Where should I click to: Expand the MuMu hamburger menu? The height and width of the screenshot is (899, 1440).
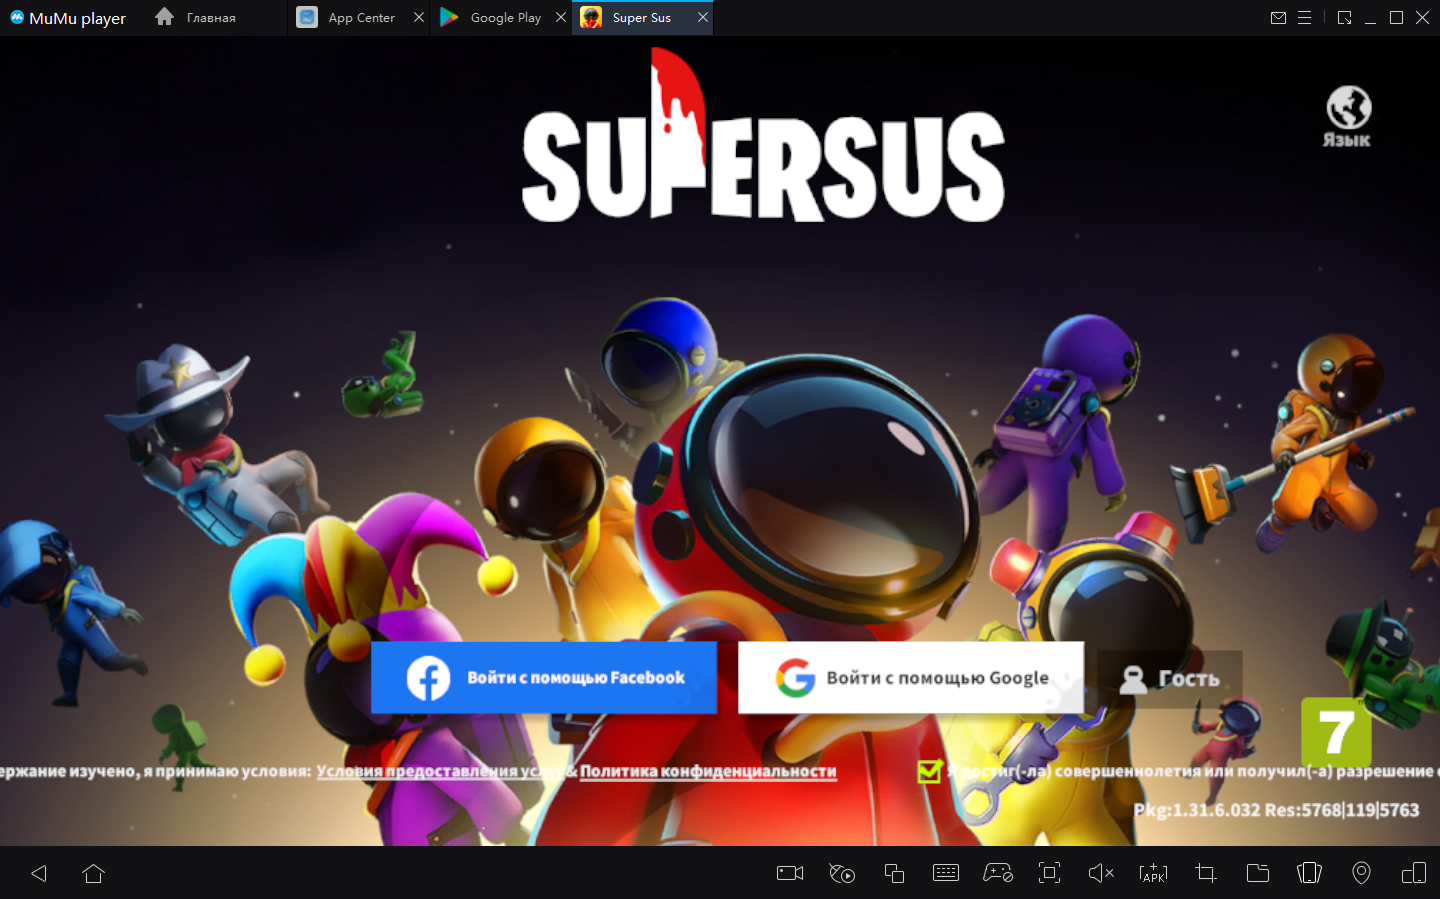pyautogui.click(x=1304, y=18)
